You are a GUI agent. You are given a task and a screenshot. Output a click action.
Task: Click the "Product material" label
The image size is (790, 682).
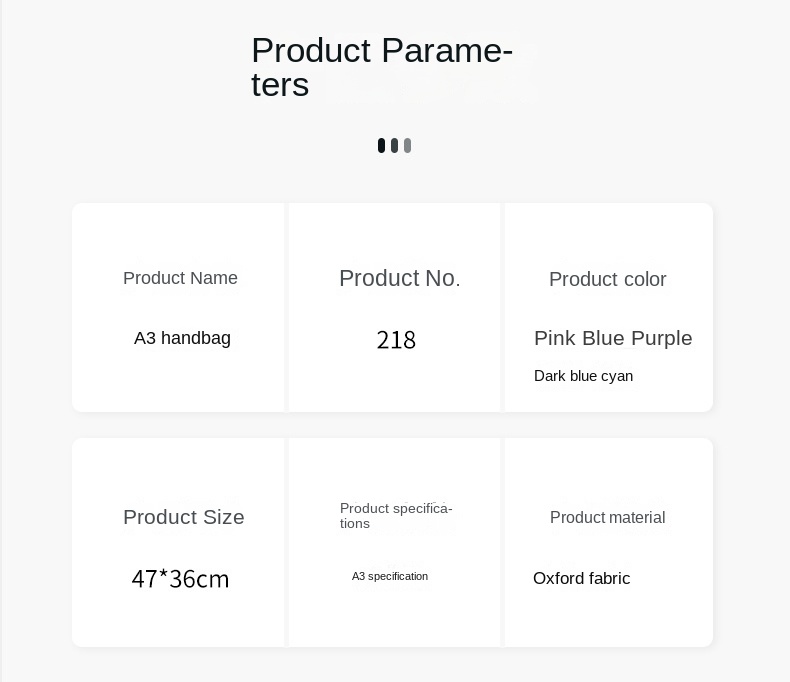(607, 517)
